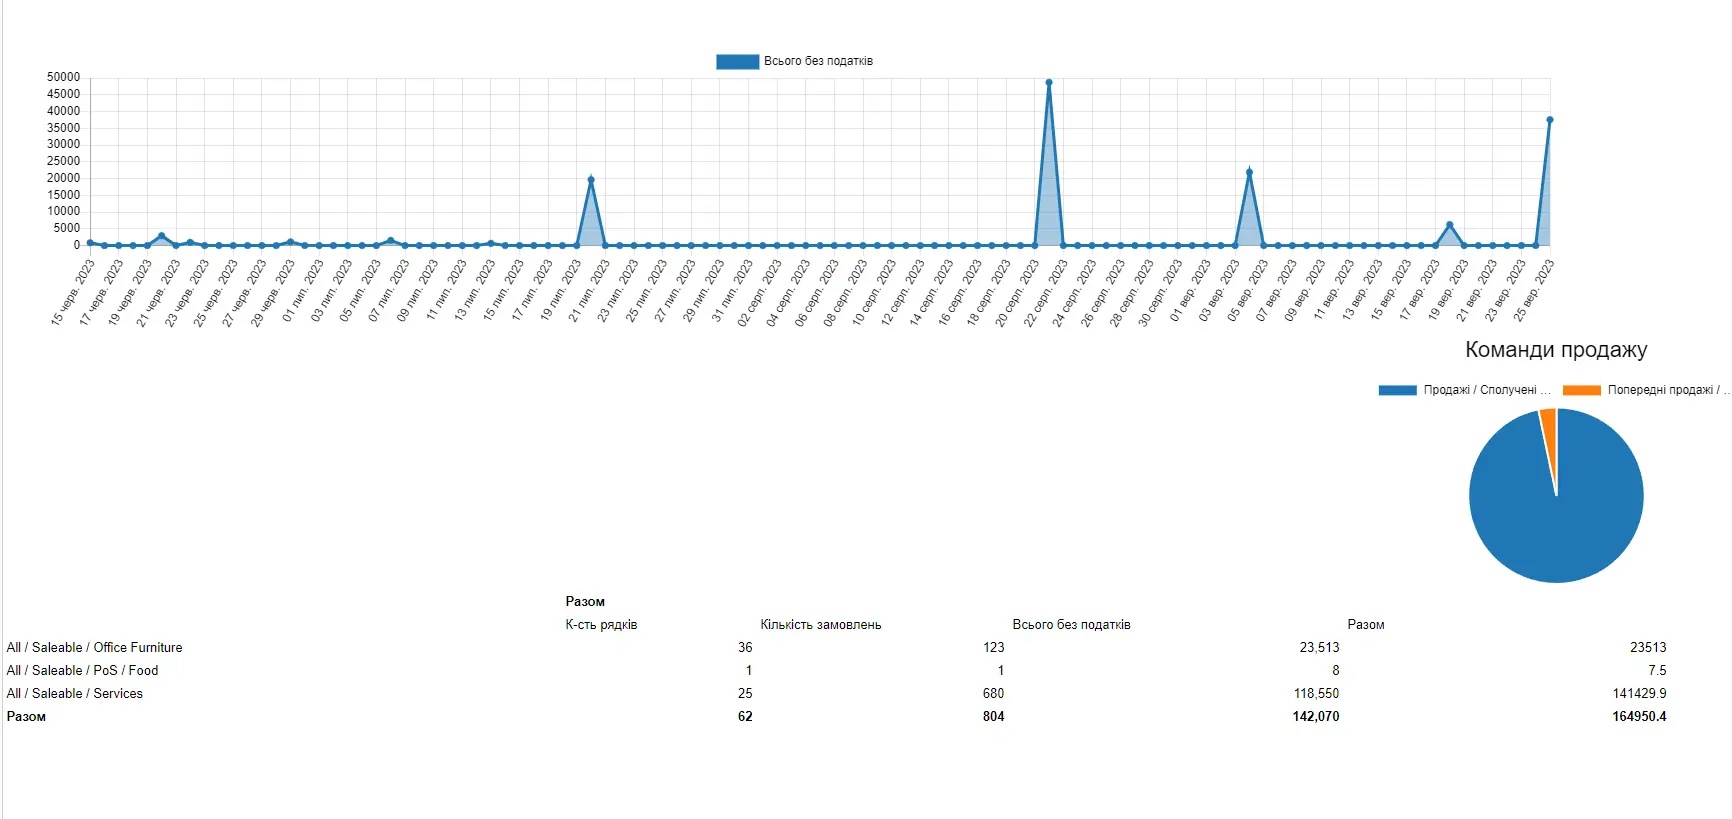Toggle the orange 'Попередні продажі' pie legend swatch
The image size is (1732, 819).
pos(1581,390)
